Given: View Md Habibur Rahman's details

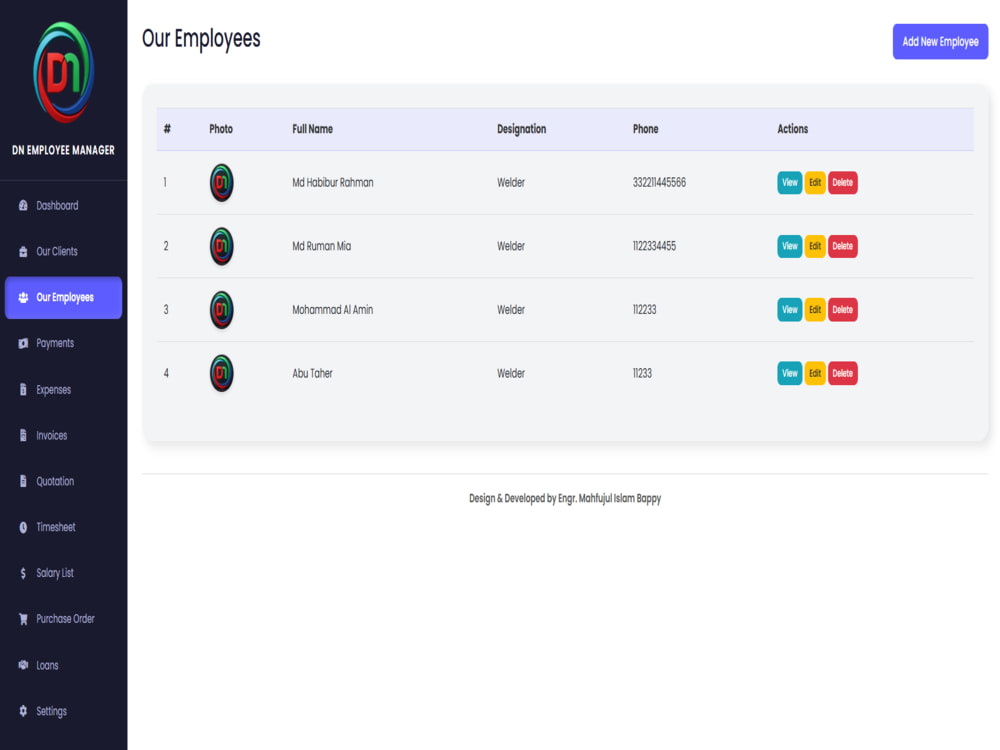Looking at the screenshot, I should [790, 182].
